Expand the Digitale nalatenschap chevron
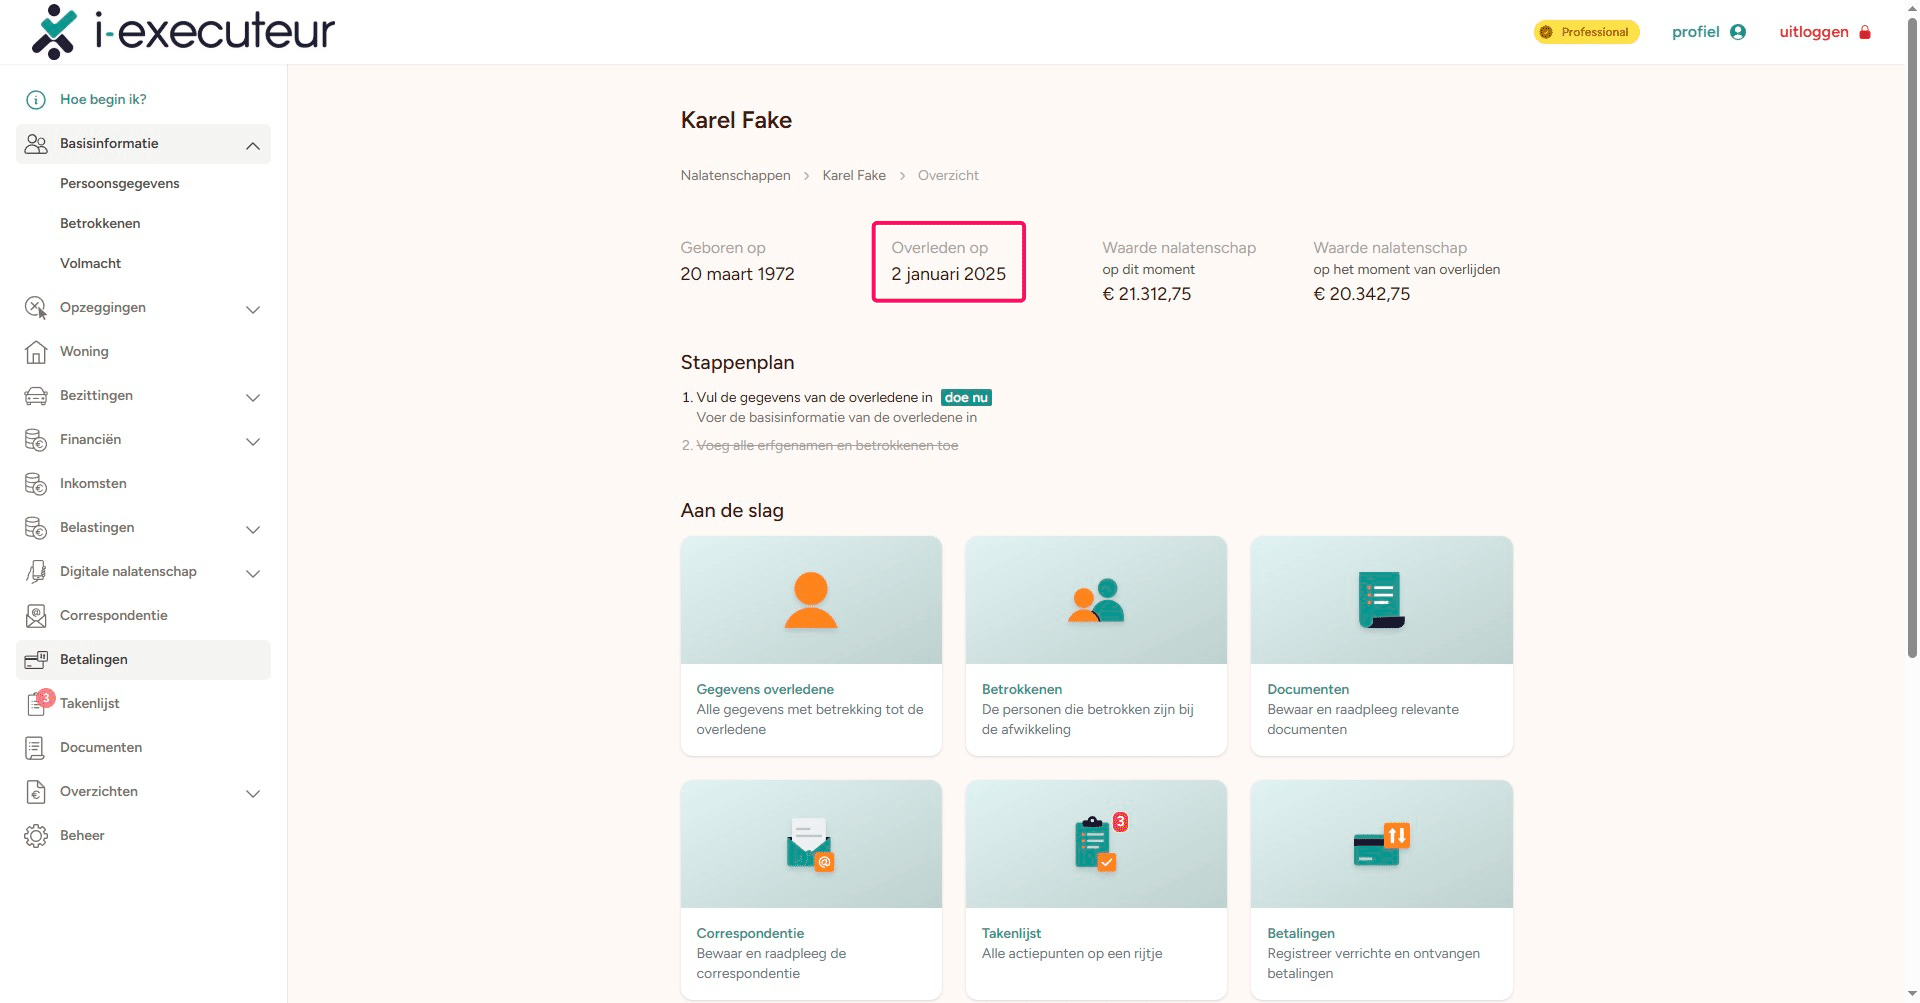Screen dimensions: 1920x1003 click(253, 574)
